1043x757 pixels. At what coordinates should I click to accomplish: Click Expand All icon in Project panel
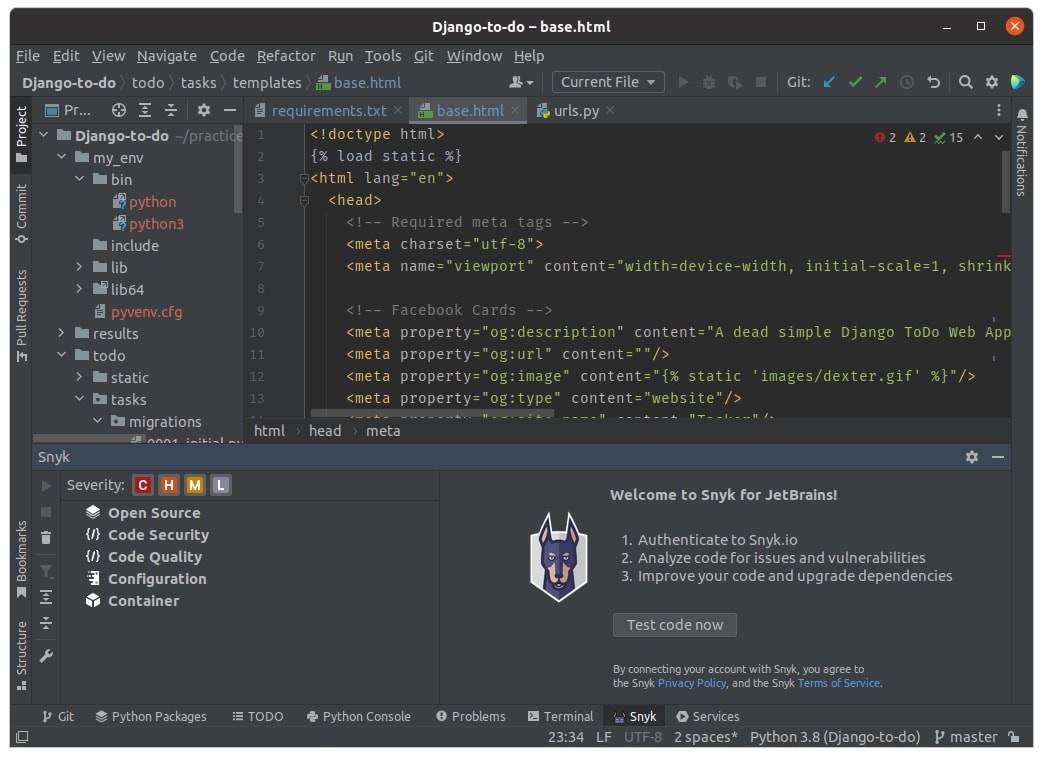(x=144, y=110)
